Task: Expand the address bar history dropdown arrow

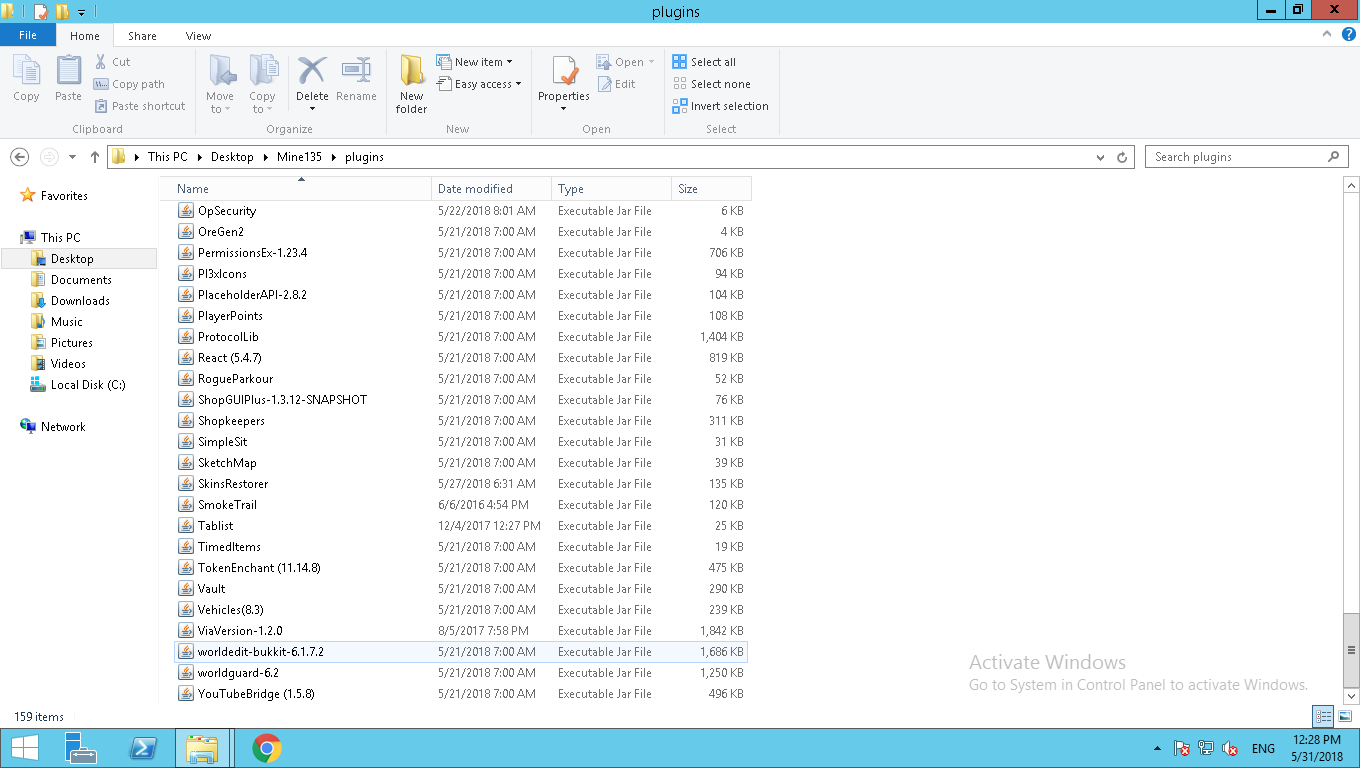Action: click(1101, 157)
